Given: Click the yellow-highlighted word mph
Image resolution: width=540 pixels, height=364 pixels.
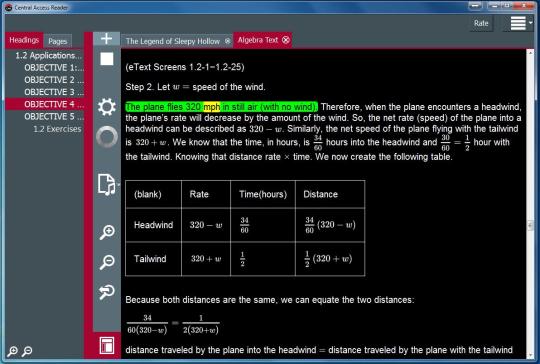Looking at the screenshot, I should click(x=211, y=107).
